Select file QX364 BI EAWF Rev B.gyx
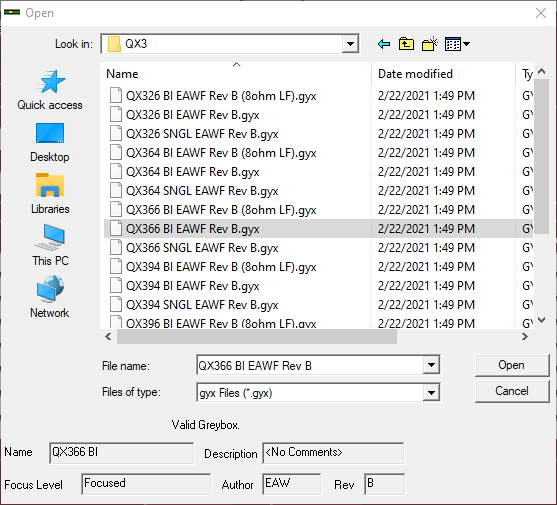 coord(193,172)
